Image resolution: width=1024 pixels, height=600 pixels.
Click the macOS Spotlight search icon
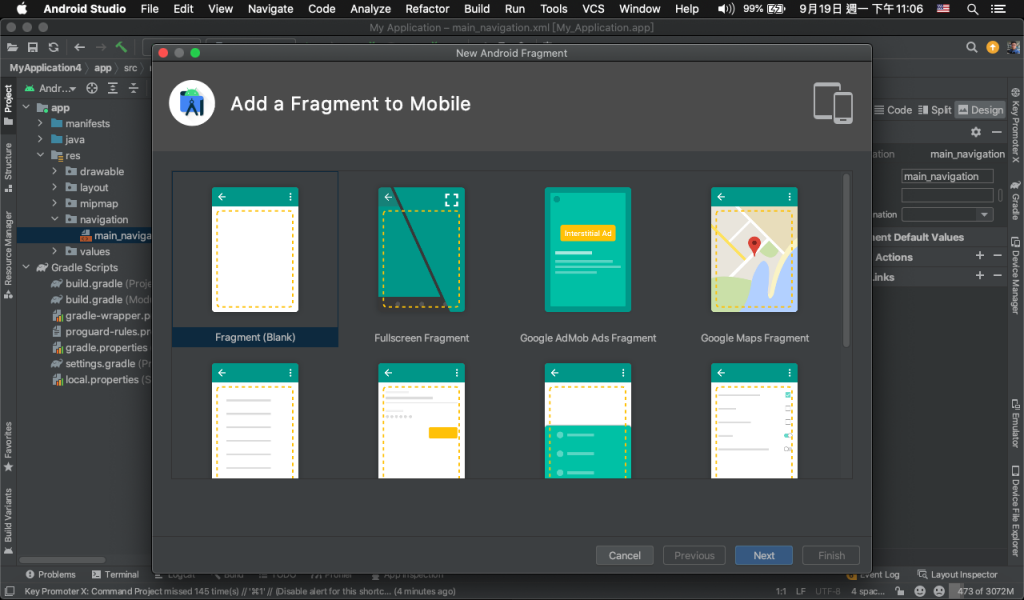click(x=972, y=8)
